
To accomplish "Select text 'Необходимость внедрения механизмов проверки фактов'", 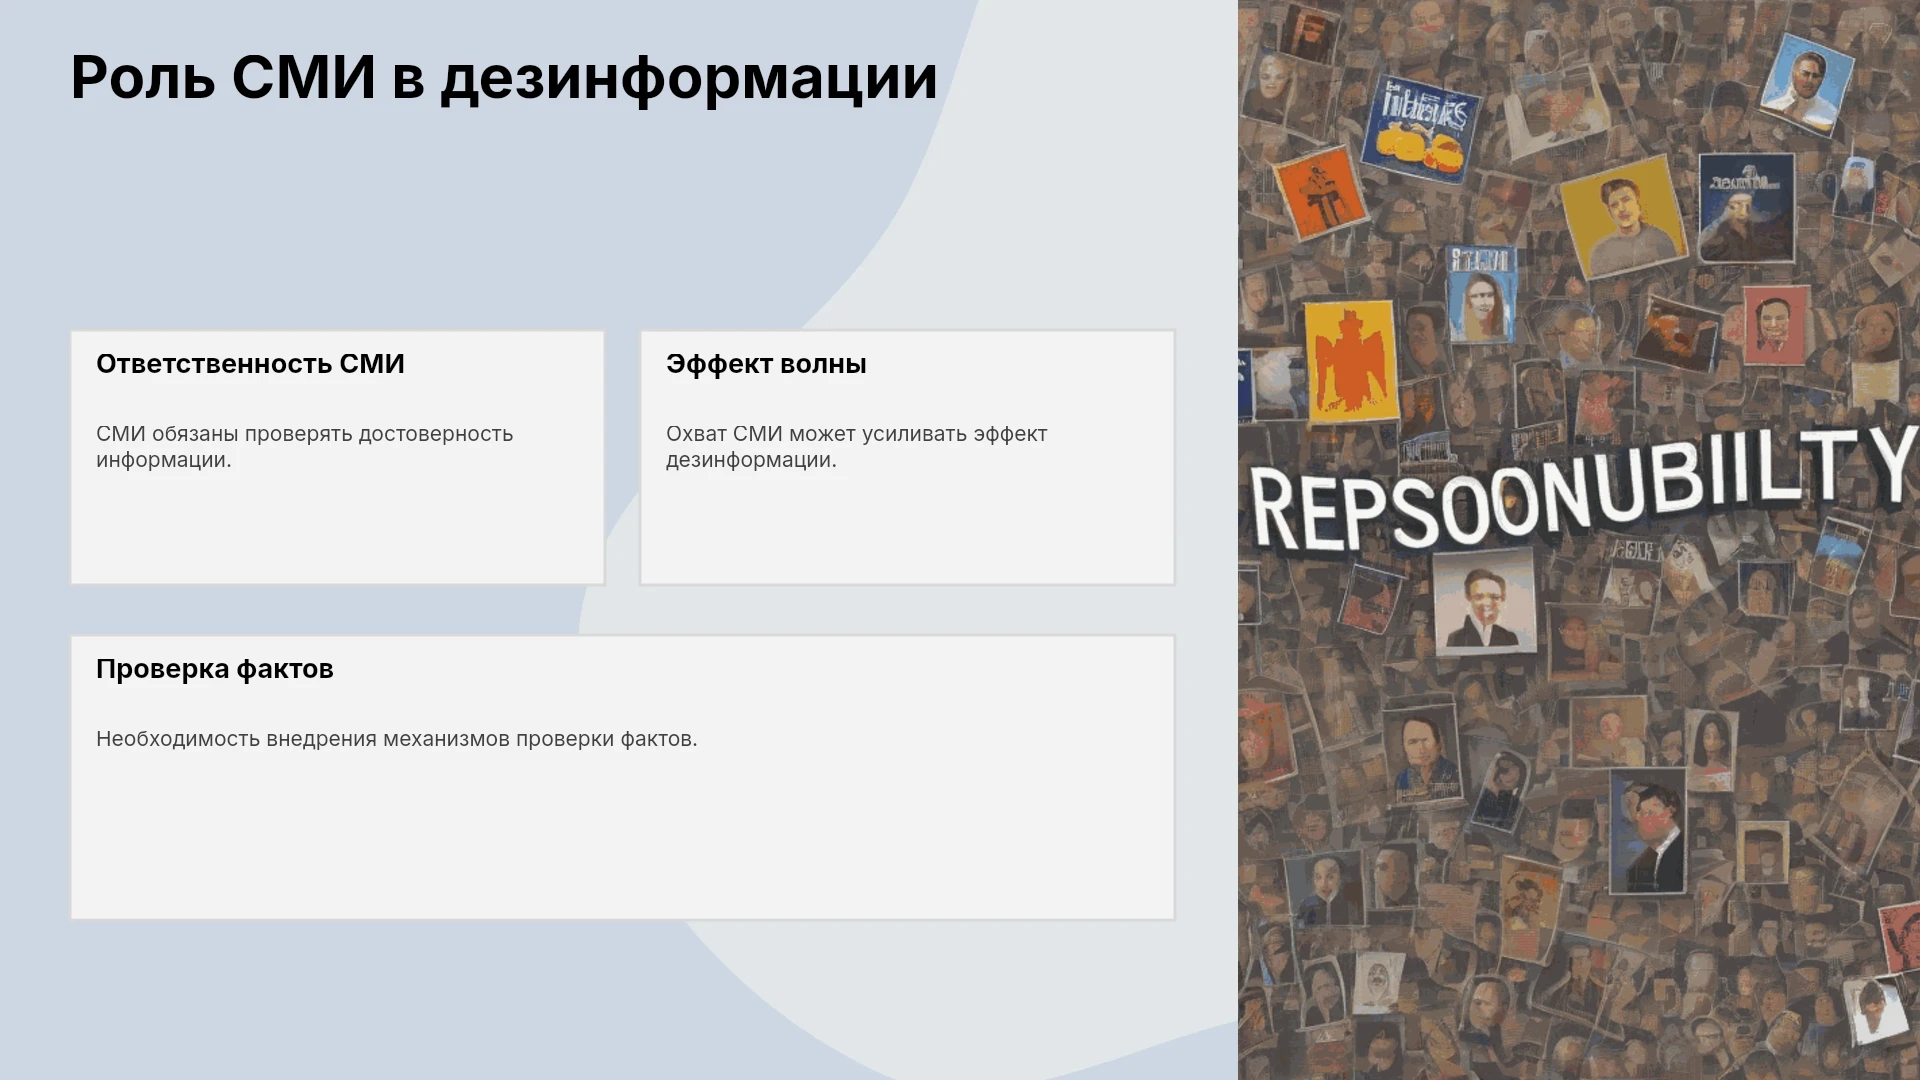I will coord(396,739).
